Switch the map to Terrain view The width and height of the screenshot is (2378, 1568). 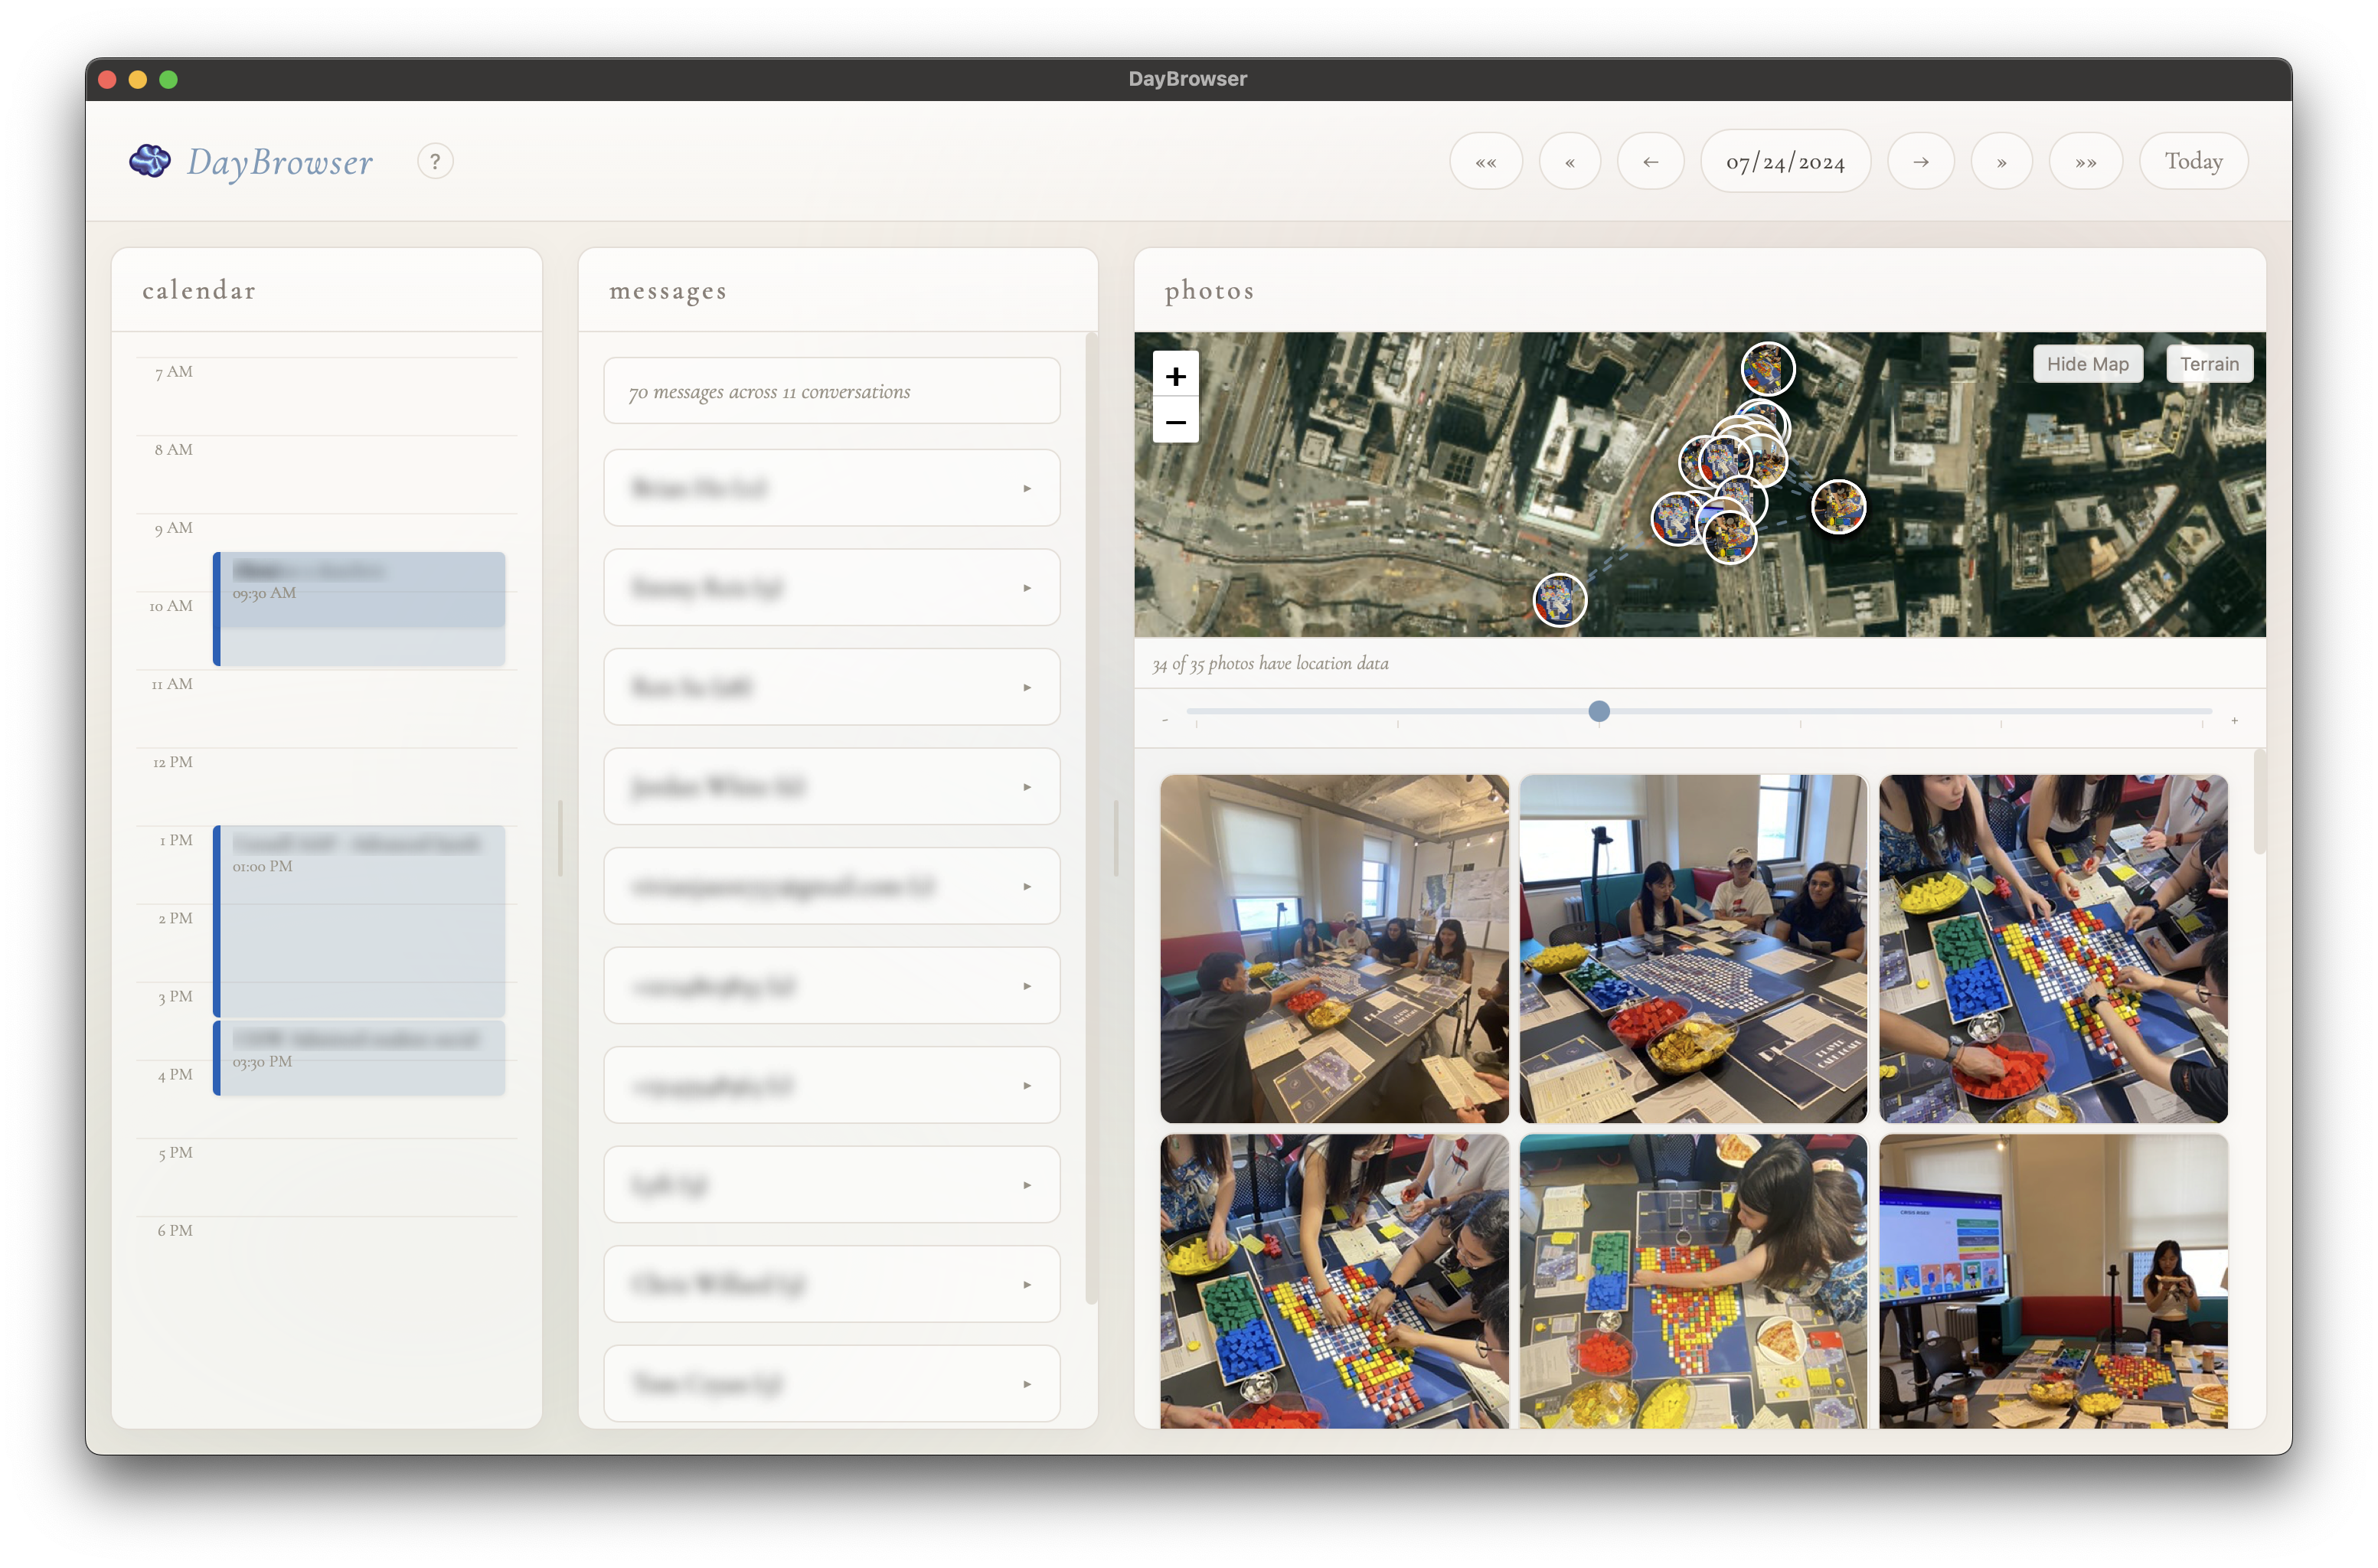2208,364
